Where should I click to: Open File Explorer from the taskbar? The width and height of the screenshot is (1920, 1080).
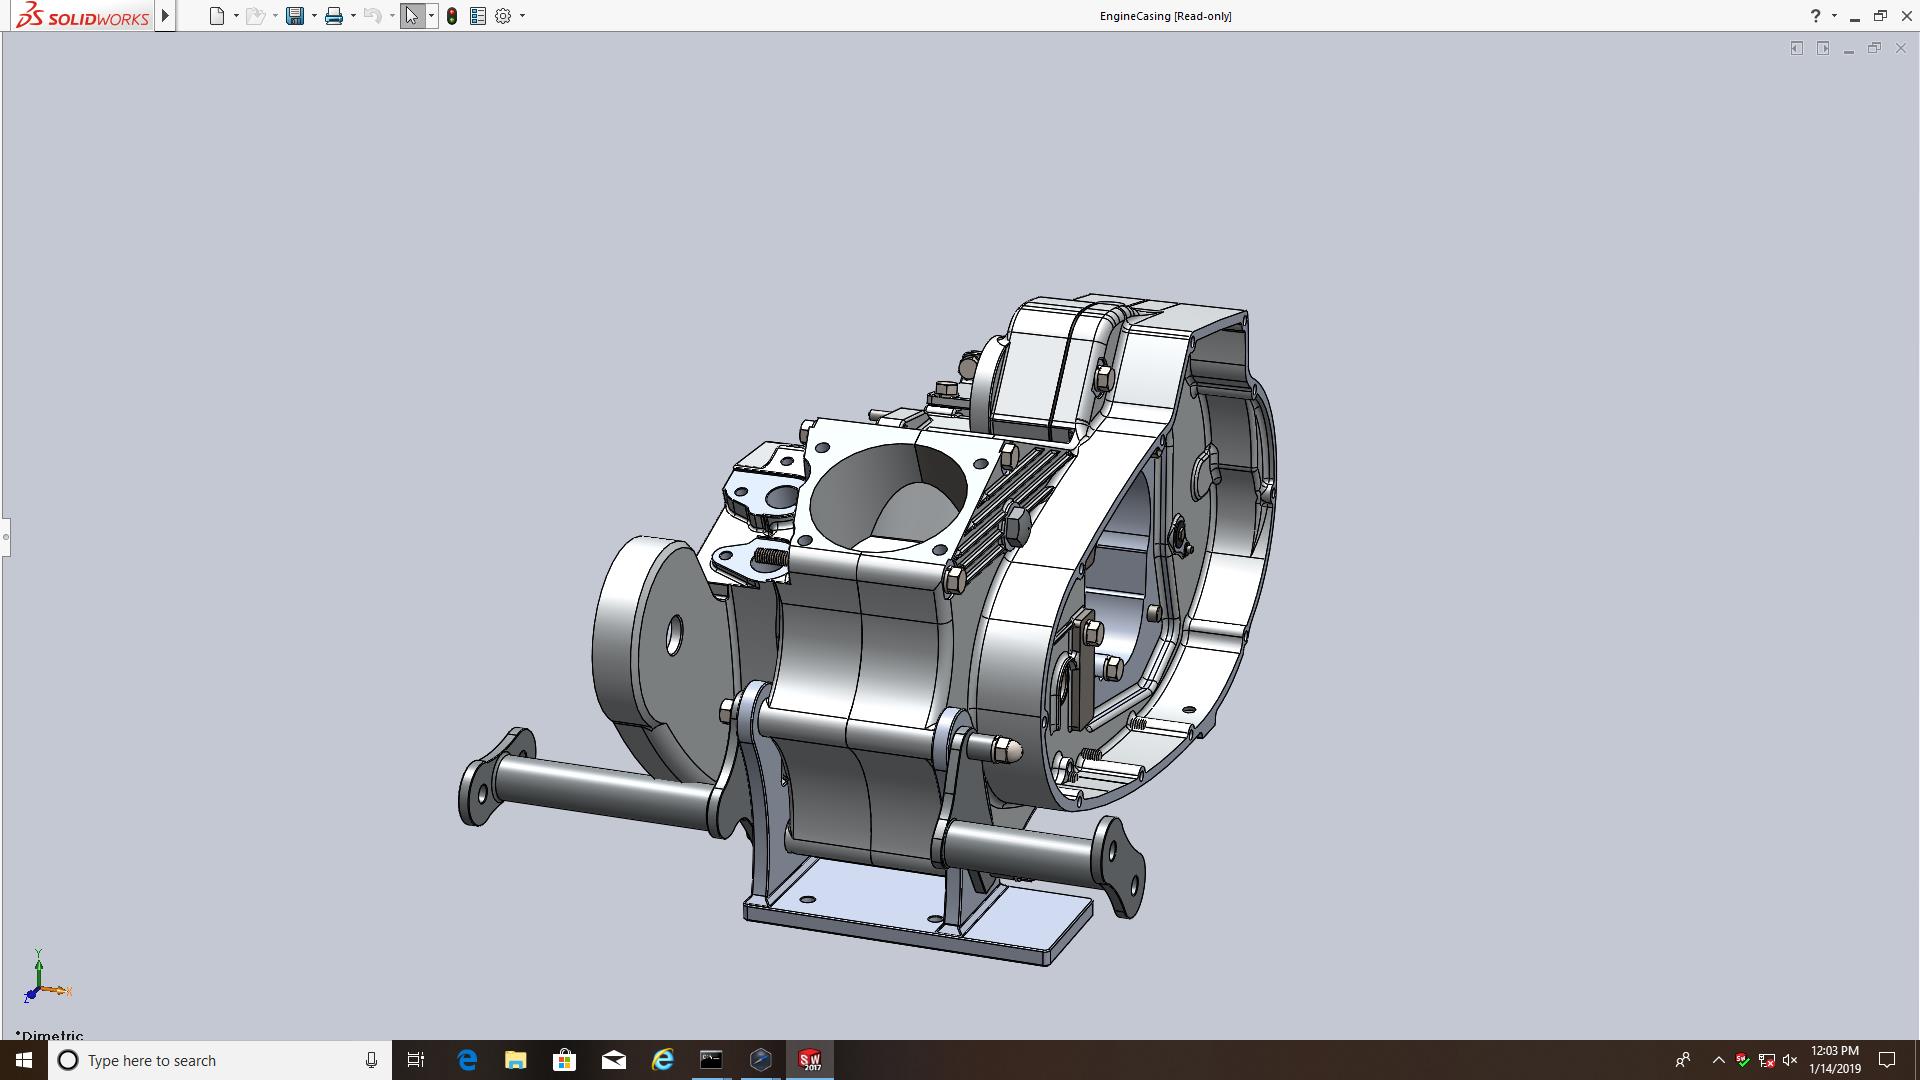515,1060
